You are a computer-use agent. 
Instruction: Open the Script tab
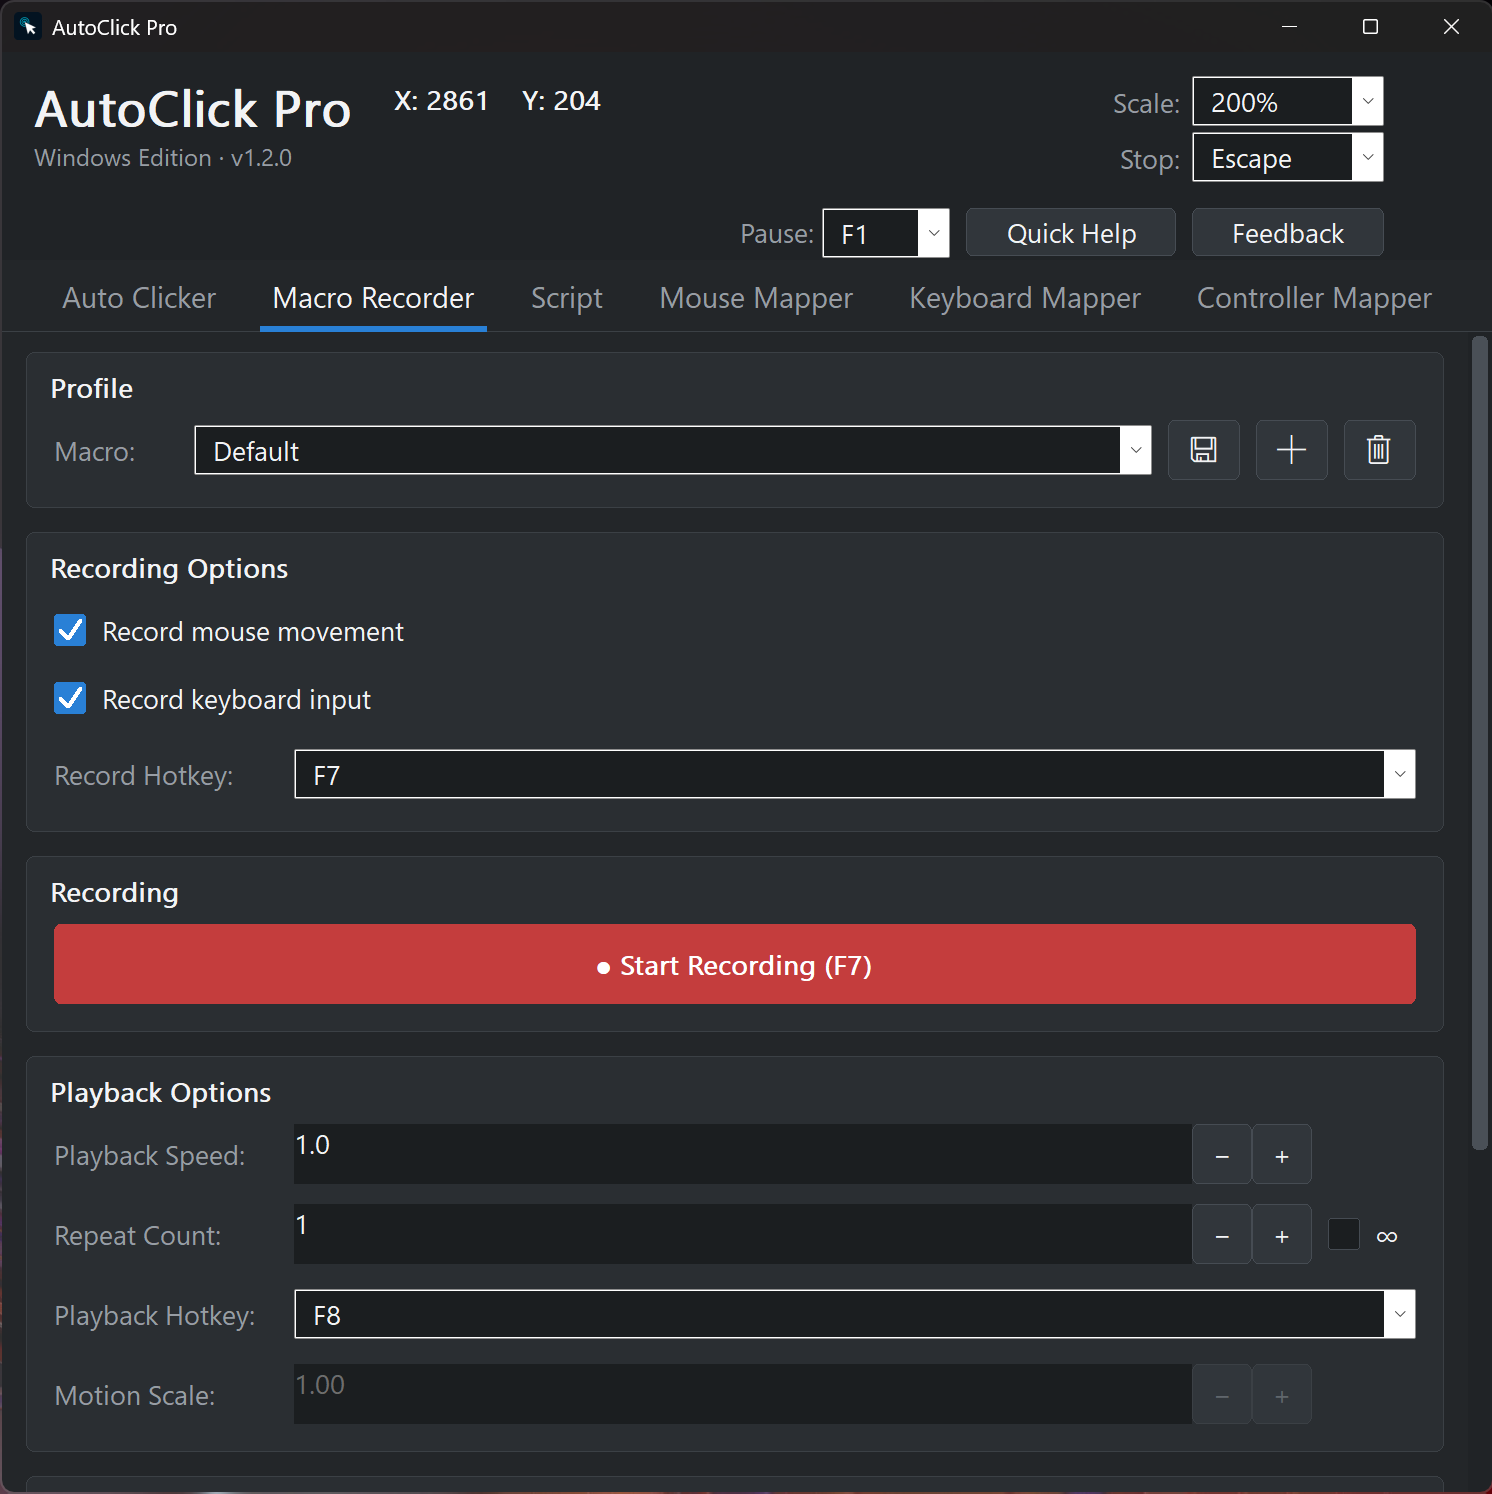567,298
